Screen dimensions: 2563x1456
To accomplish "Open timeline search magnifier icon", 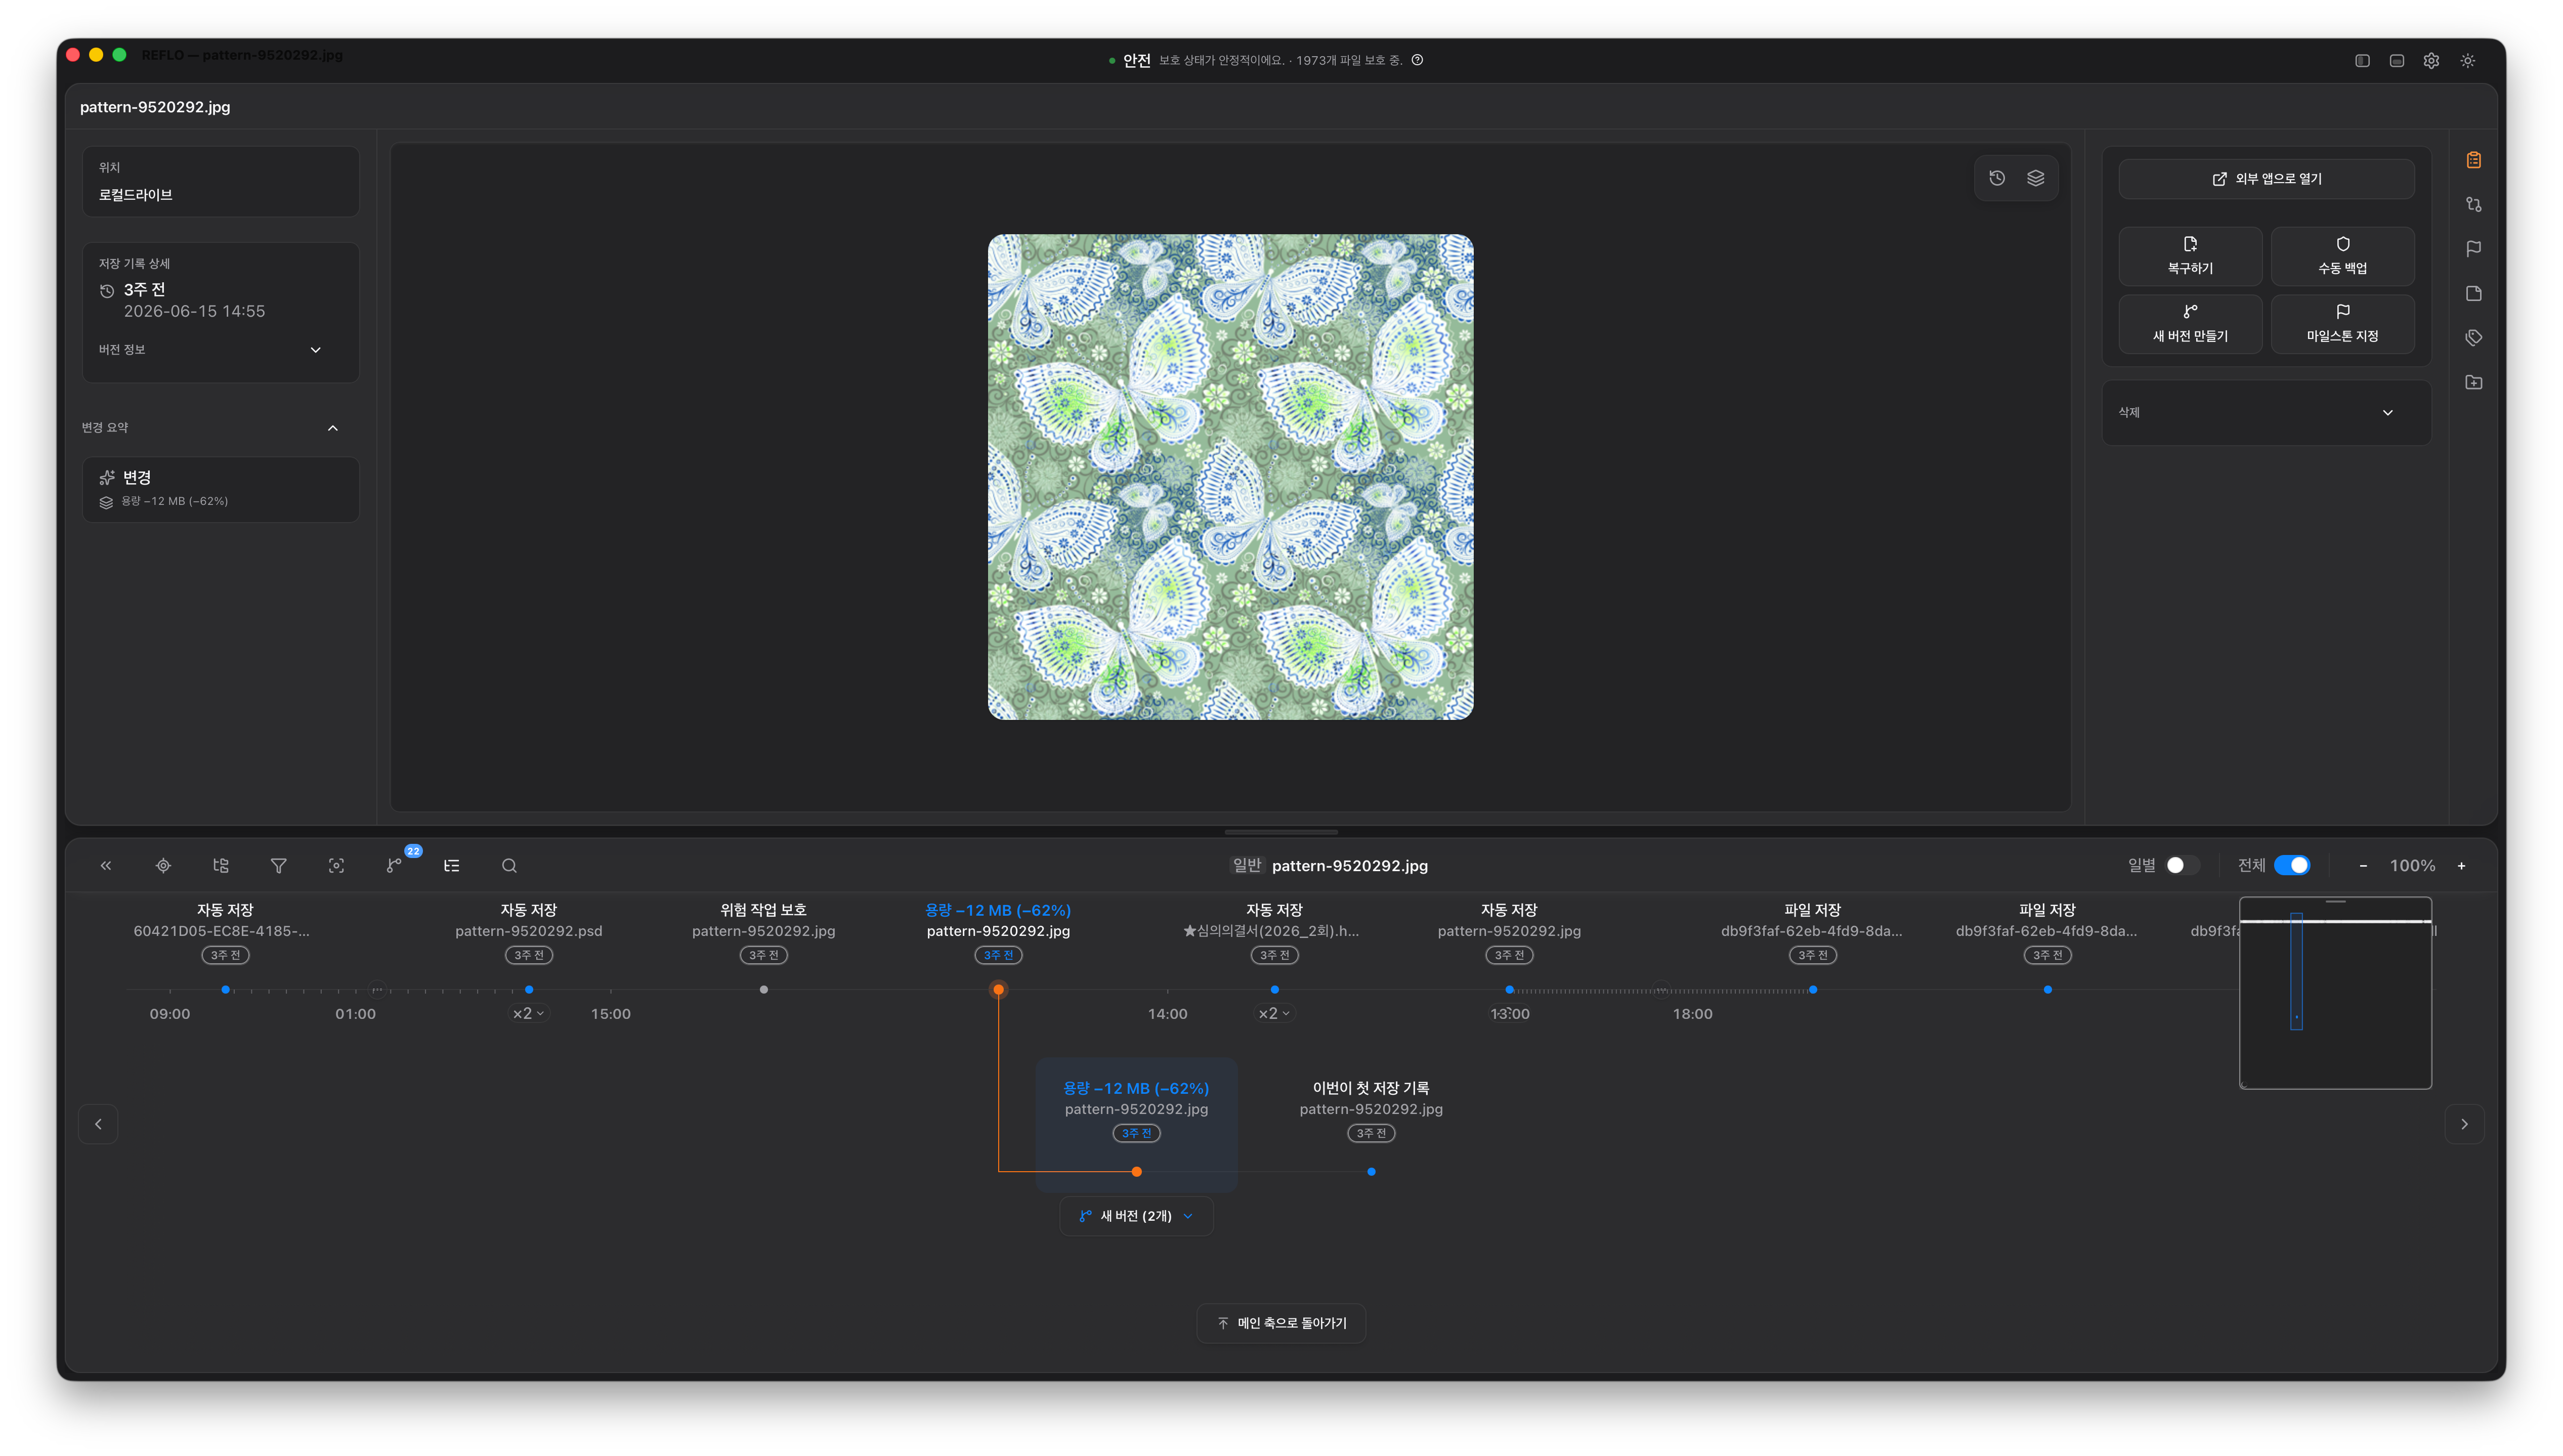I will (x=509, y=865).
